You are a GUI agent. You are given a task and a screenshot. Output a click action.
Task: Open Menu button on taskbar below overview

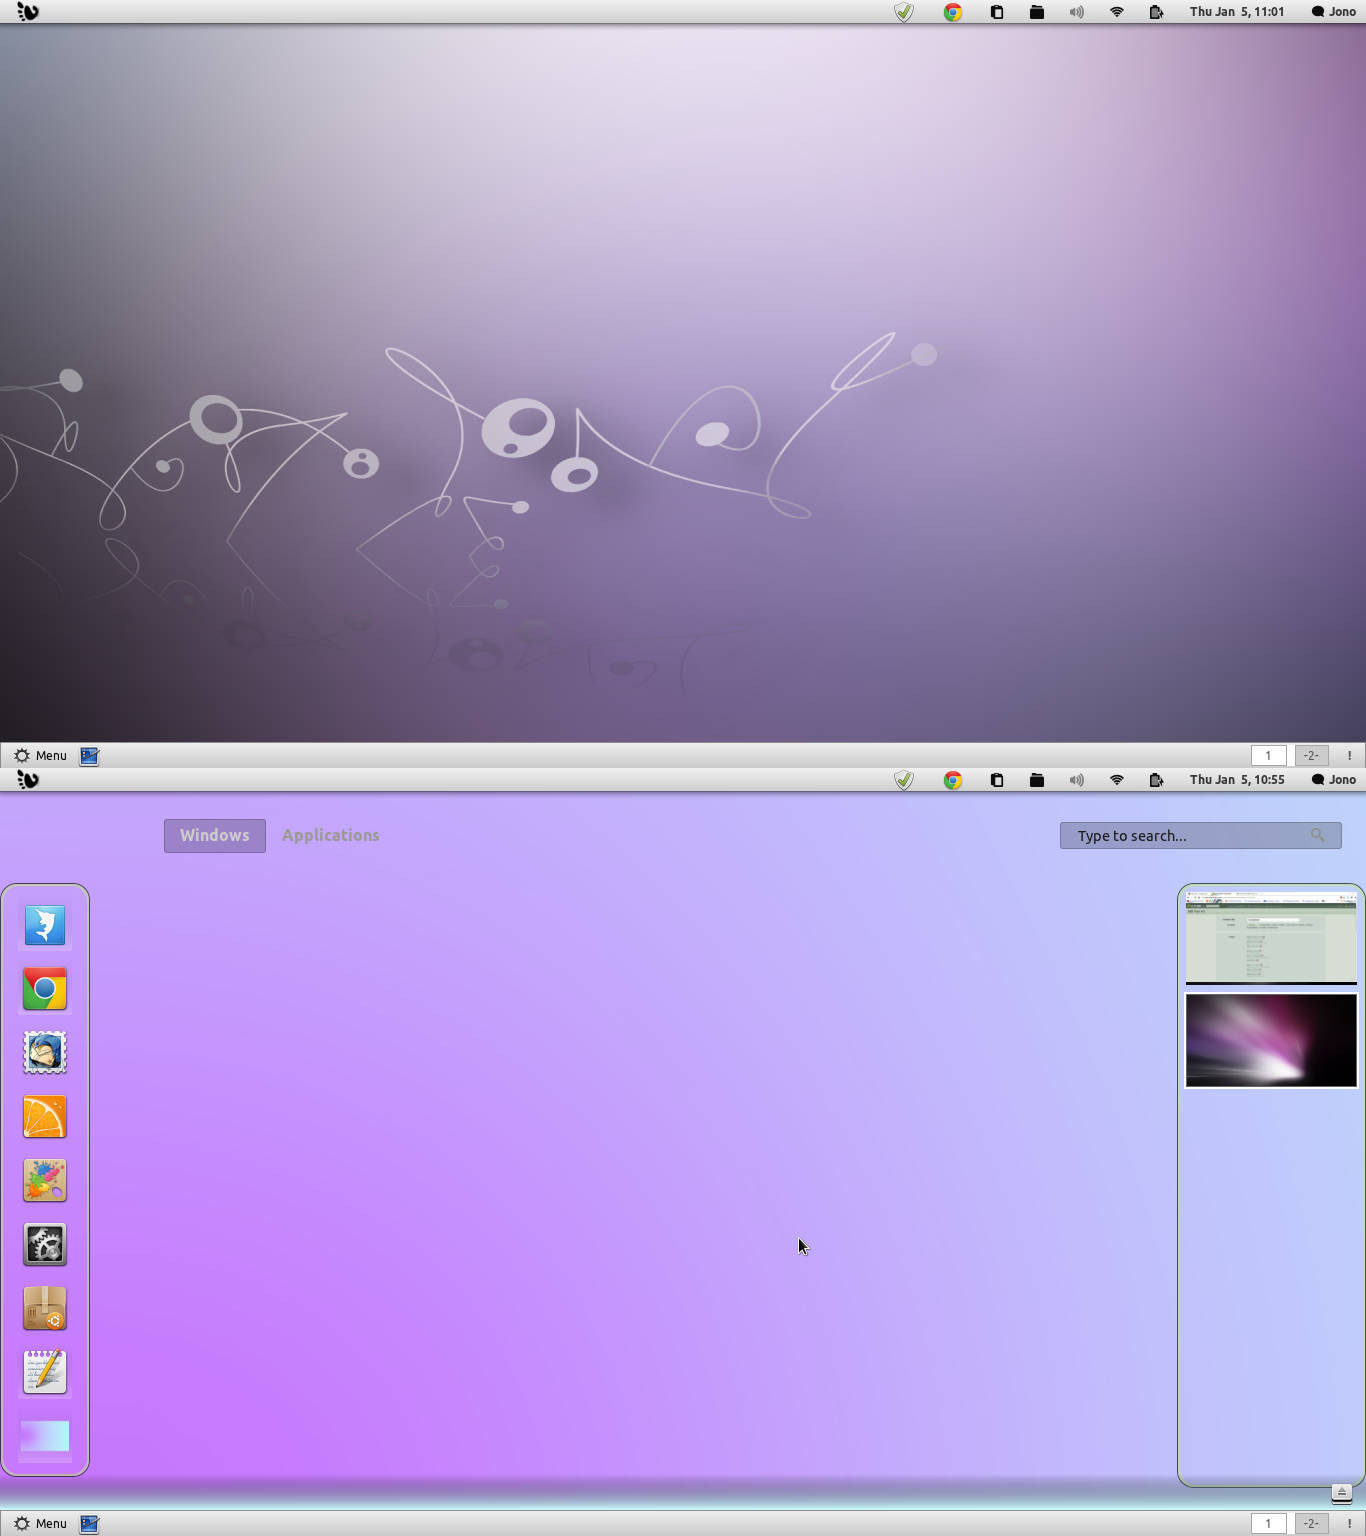(x=40, y=1524)
